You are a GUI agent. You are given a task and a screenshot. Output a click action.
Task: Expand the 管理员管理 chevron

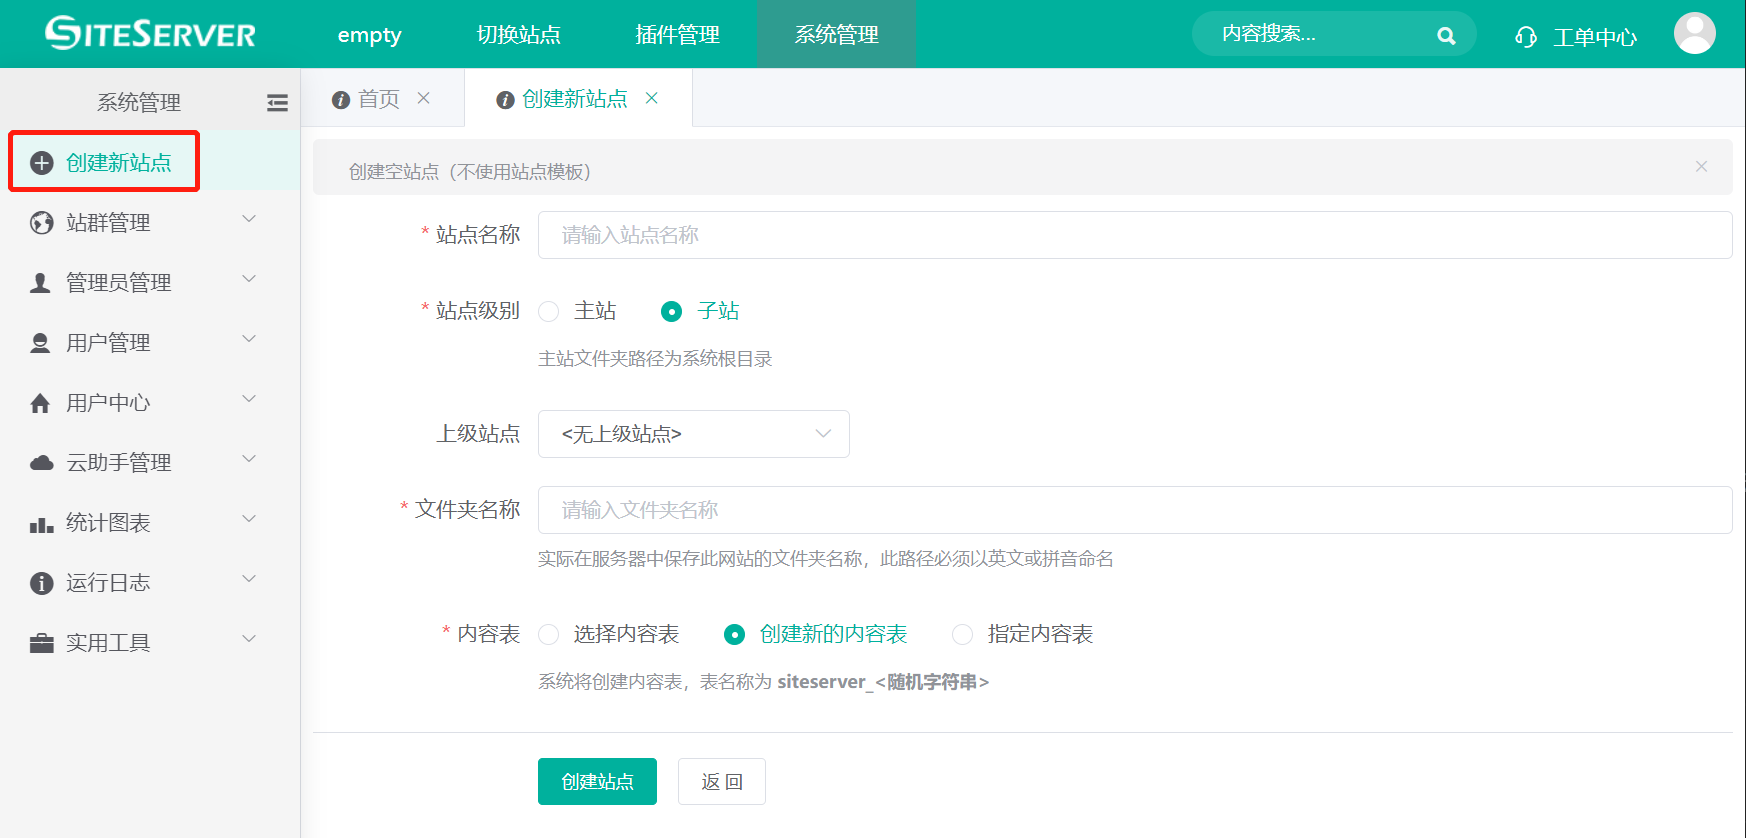(x=249, y=280)
